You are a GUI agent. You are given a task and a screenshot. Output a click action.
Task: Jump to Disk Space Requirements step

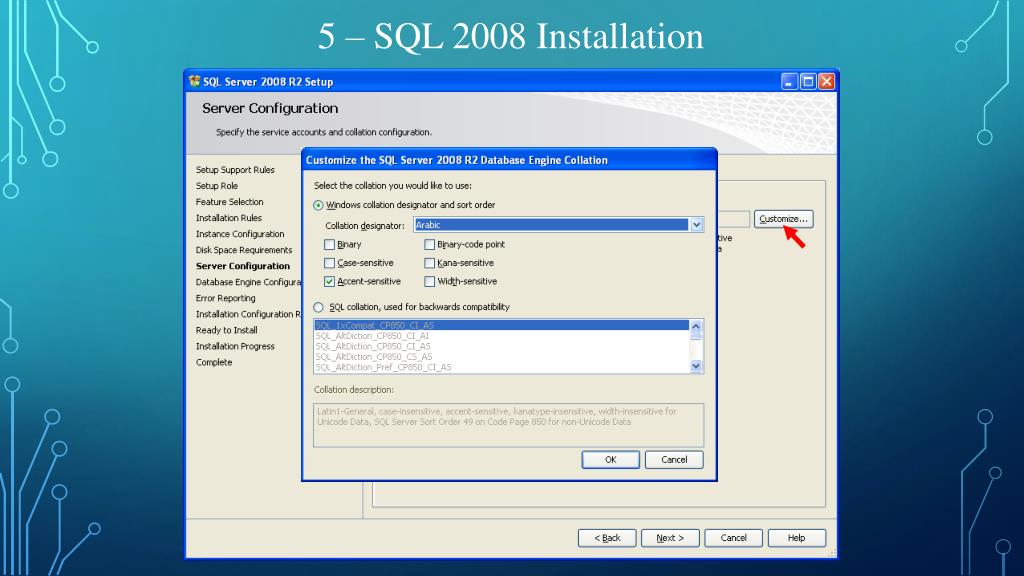244,250
